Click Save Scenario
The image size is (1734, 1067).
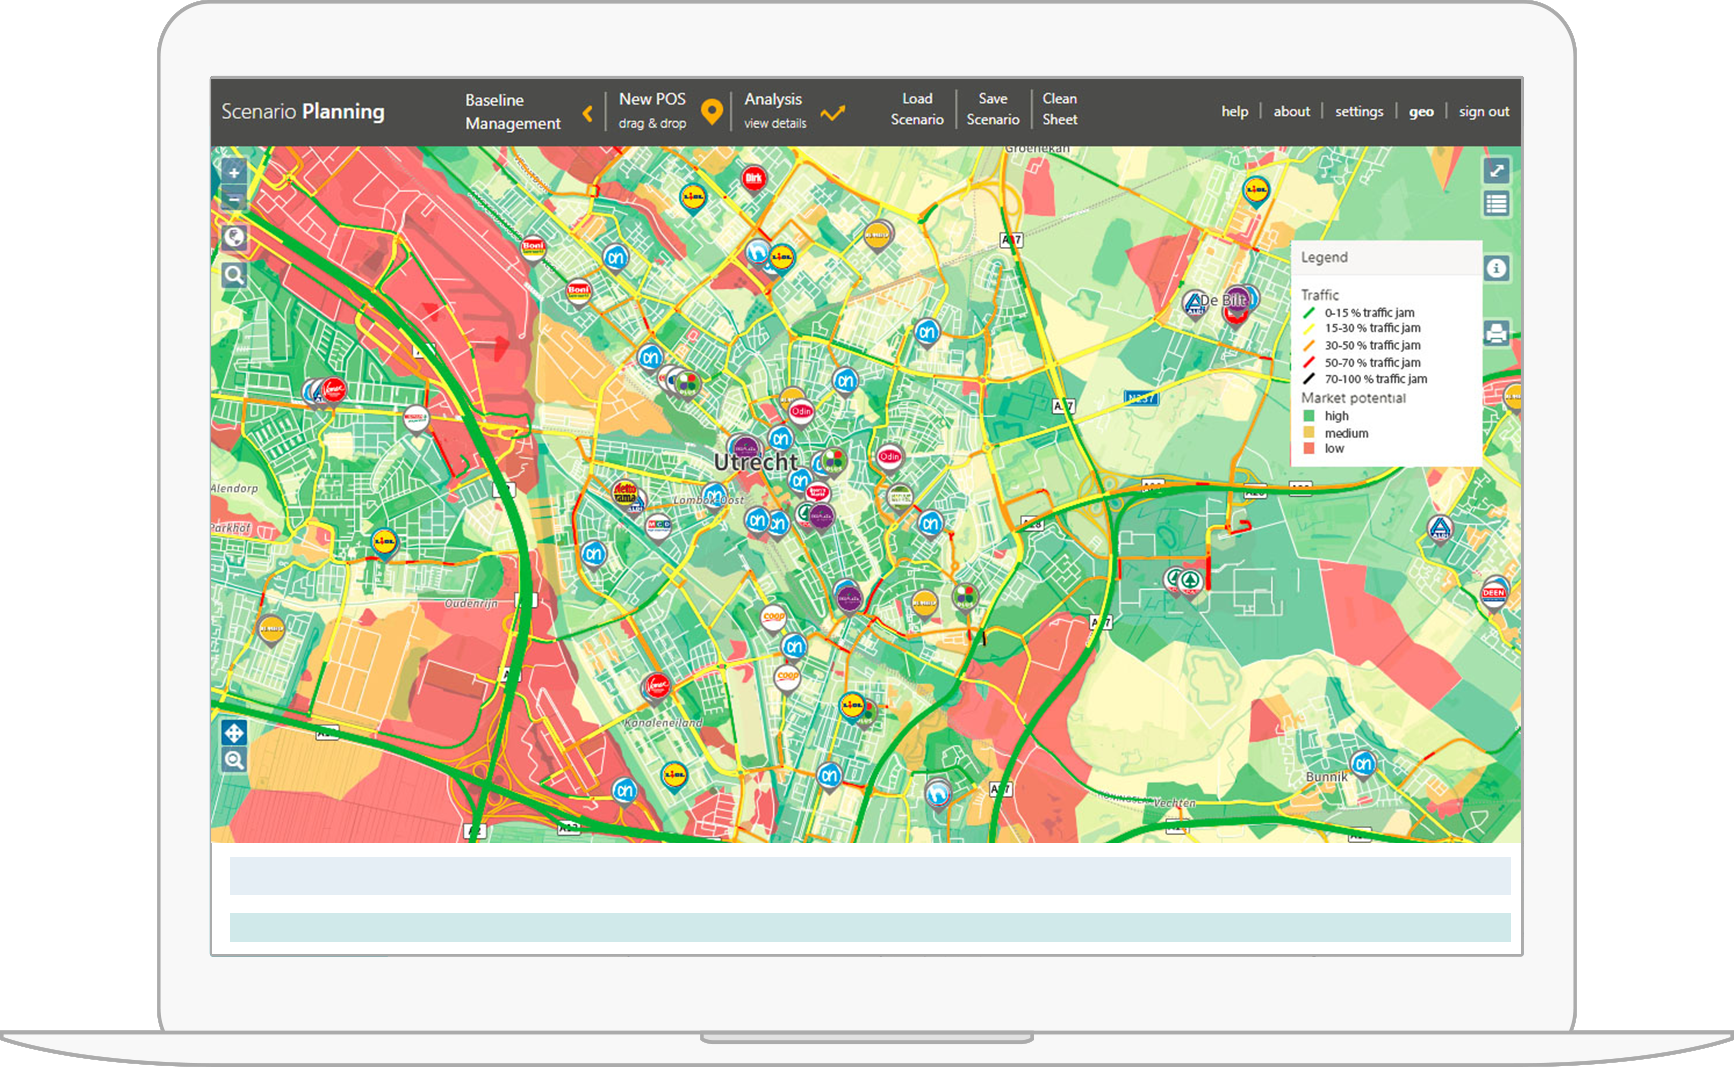click(993, 109)
